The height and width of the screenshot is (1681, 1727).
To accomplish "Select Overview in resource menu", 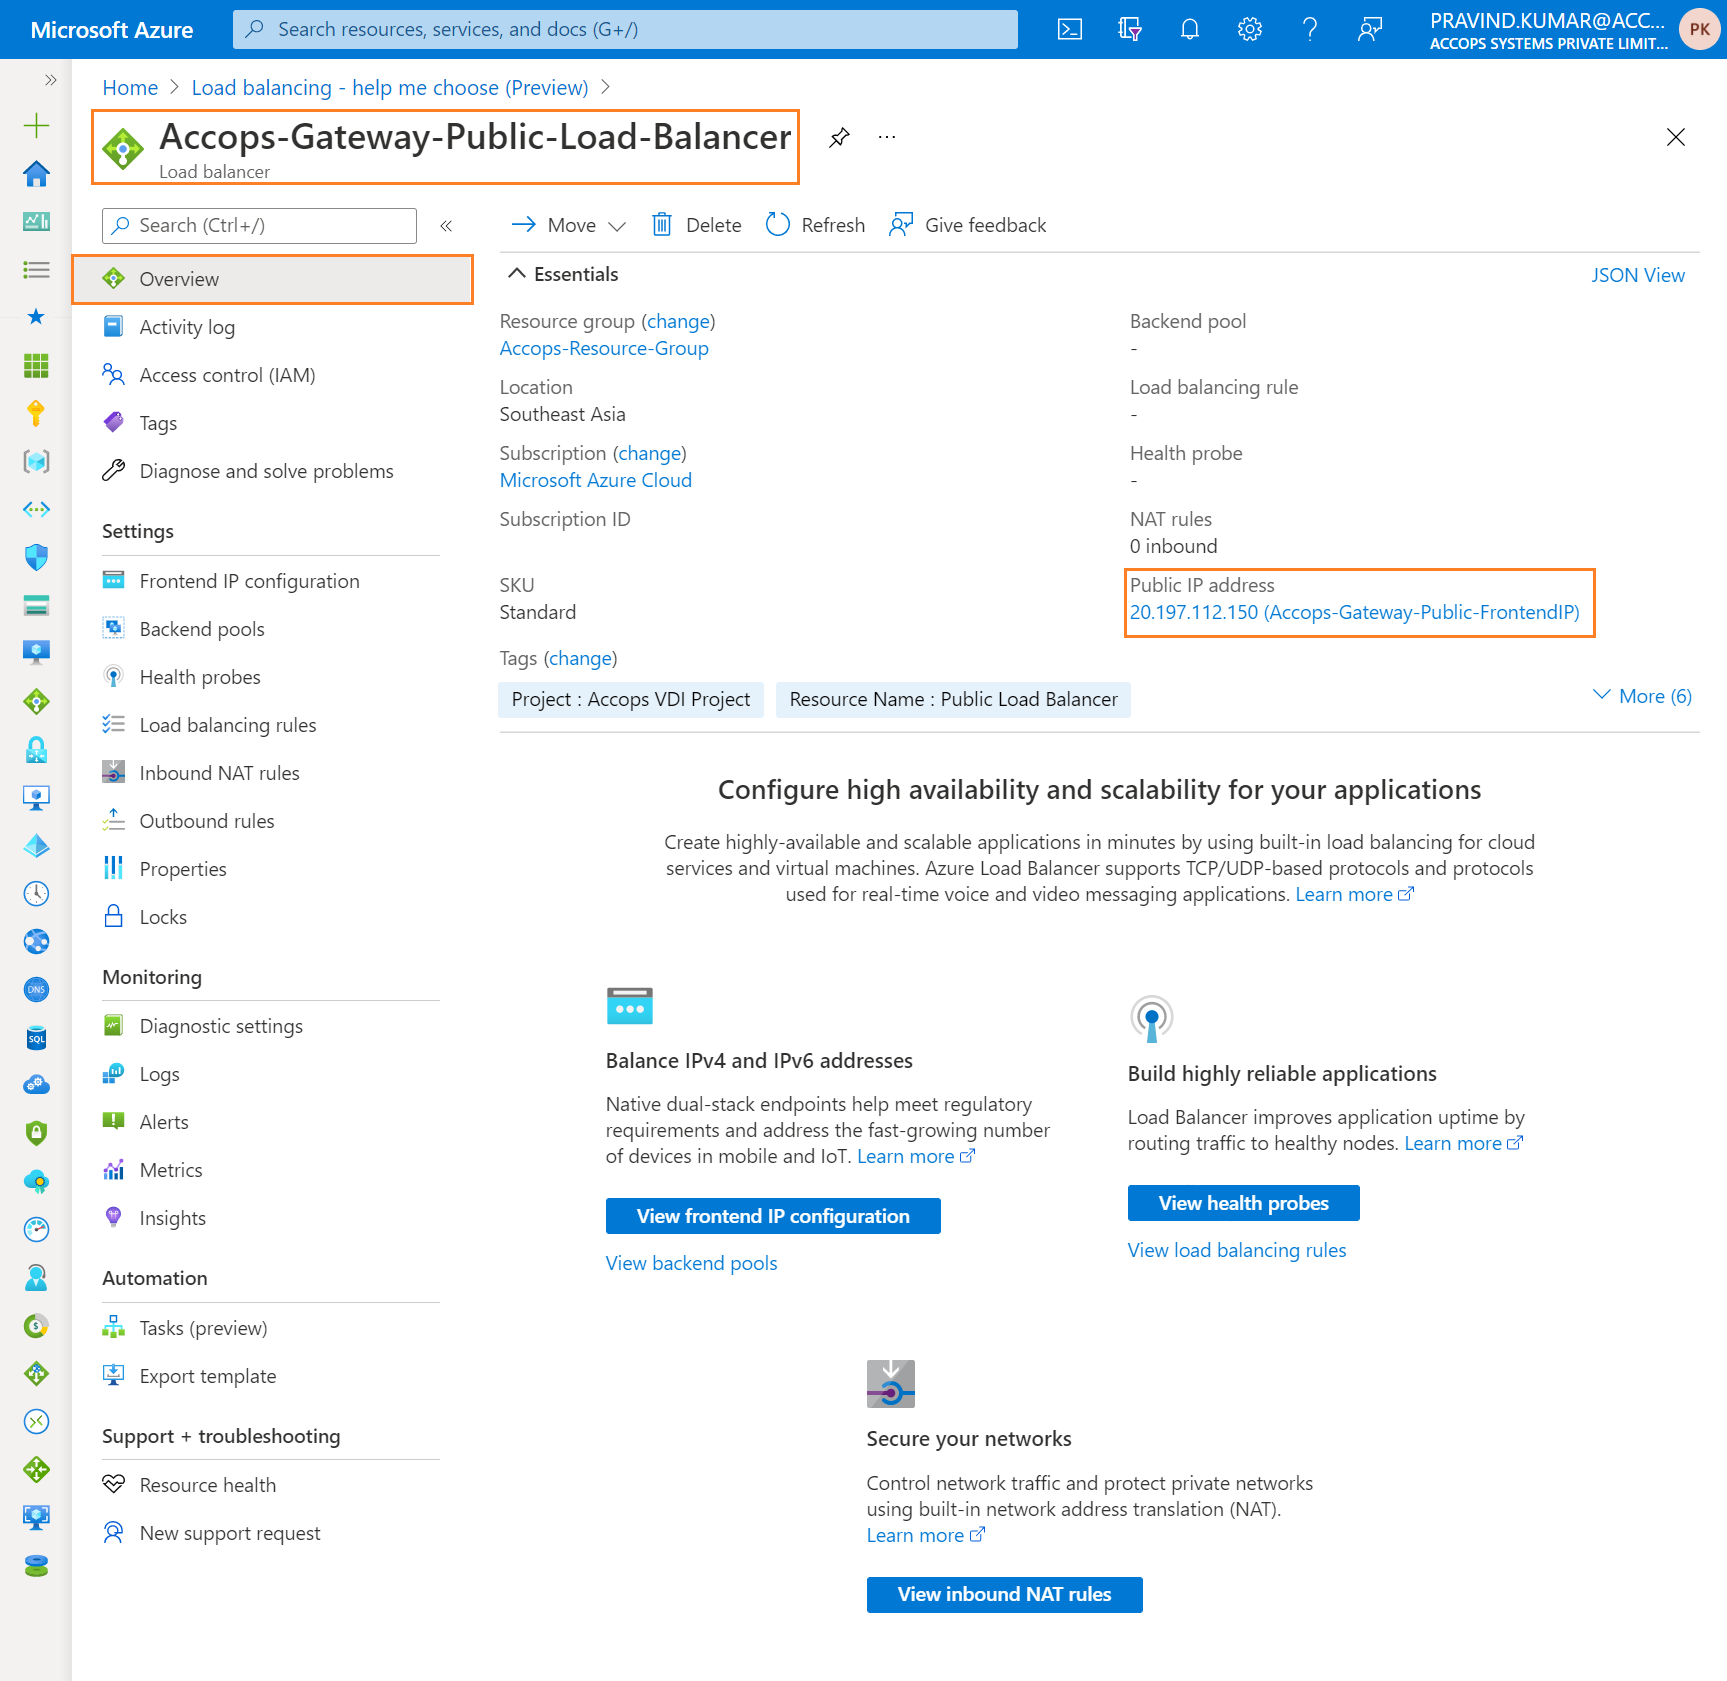I will coord(272,279).
